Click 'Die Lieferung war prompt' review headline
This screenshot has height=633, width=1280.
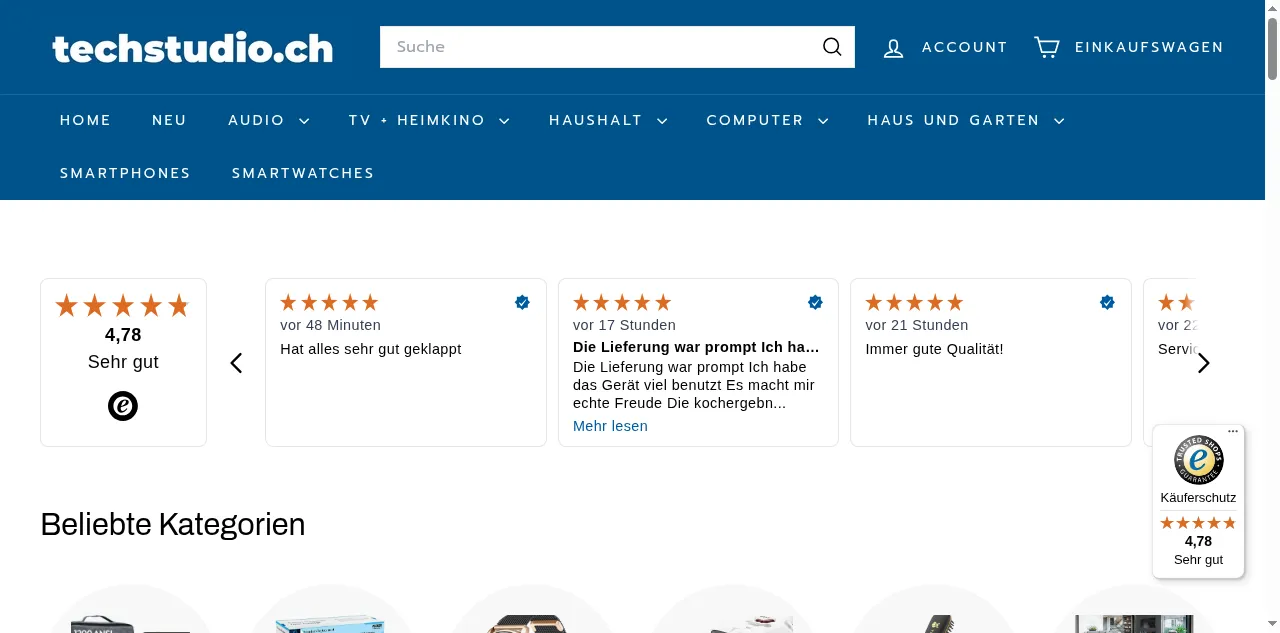point(696,347)
